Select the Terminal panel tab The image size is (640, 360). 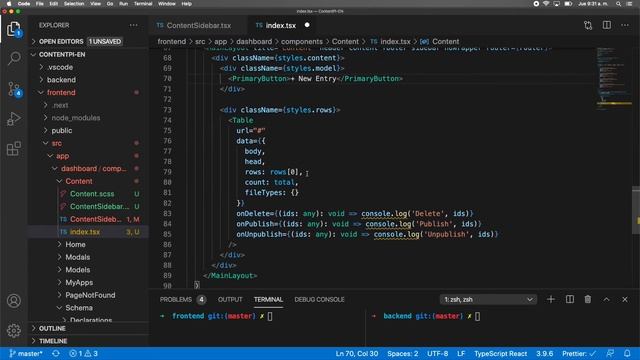[268, 299]
